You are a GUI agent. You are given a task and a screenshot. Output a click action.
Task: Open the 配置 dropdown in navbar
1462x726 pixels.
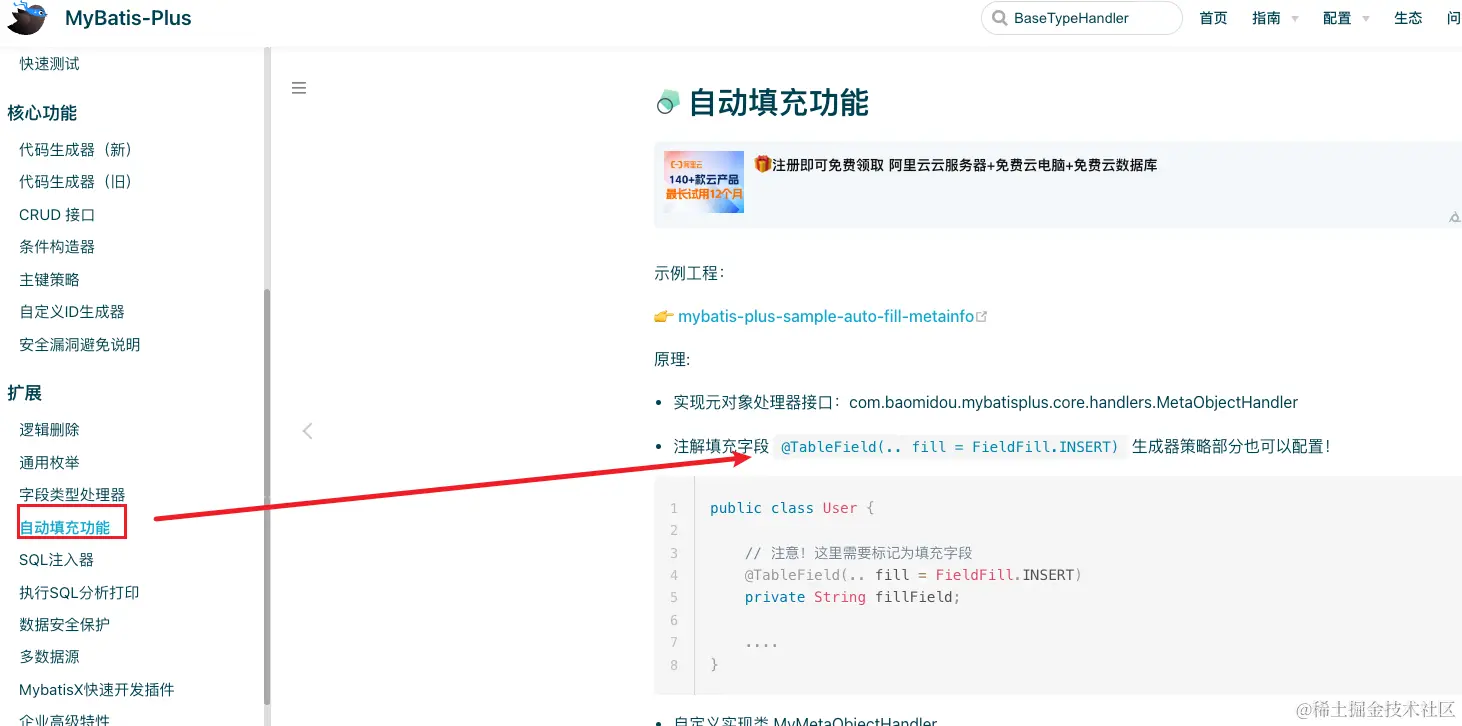1346,18
